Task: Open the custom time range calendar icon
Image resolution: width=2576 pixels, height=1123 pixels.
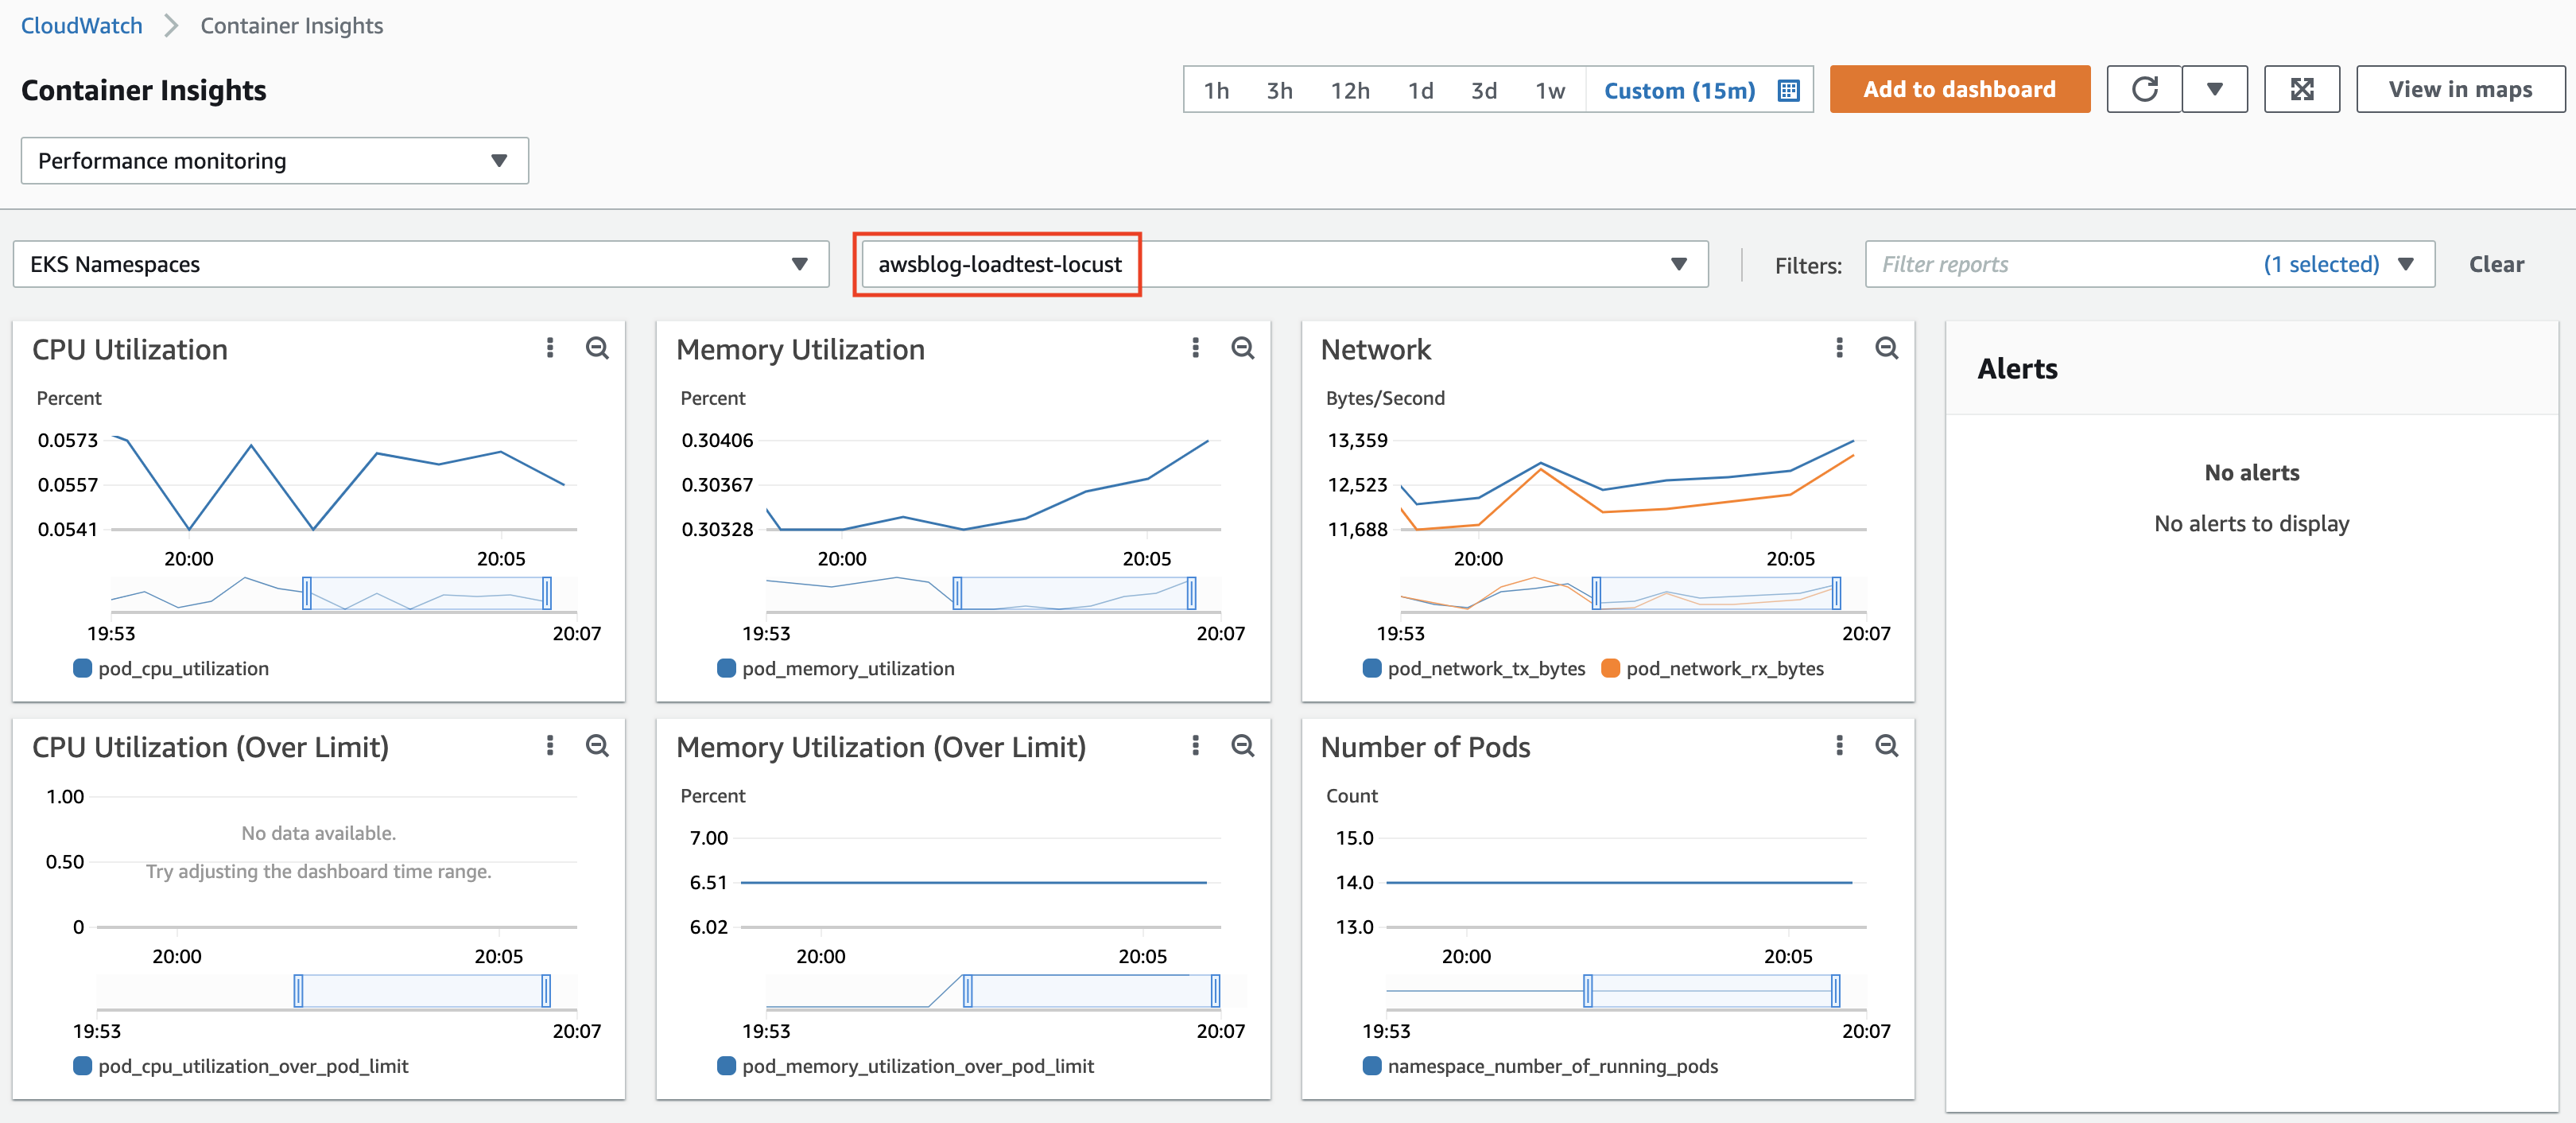Action: tap(1788, 91)
